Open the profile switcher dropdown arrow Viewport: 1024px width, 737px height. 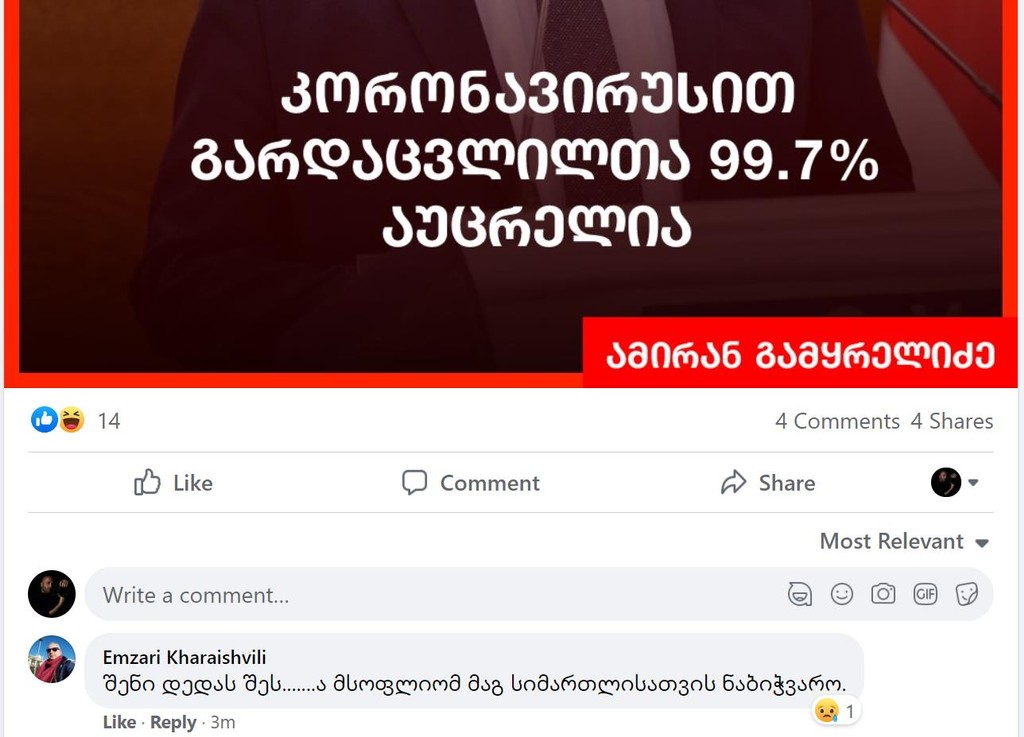[x=973, y=482]
